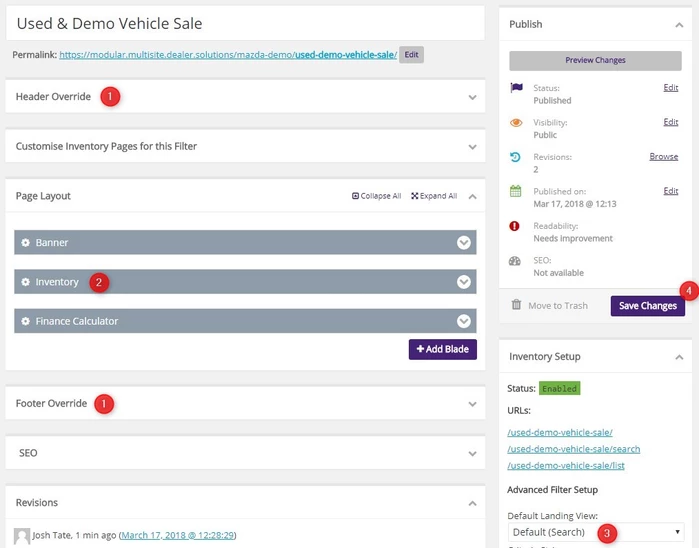699x548 pixels.
Task: Click the SEO gauge icon
Action: tap(515, 261)
